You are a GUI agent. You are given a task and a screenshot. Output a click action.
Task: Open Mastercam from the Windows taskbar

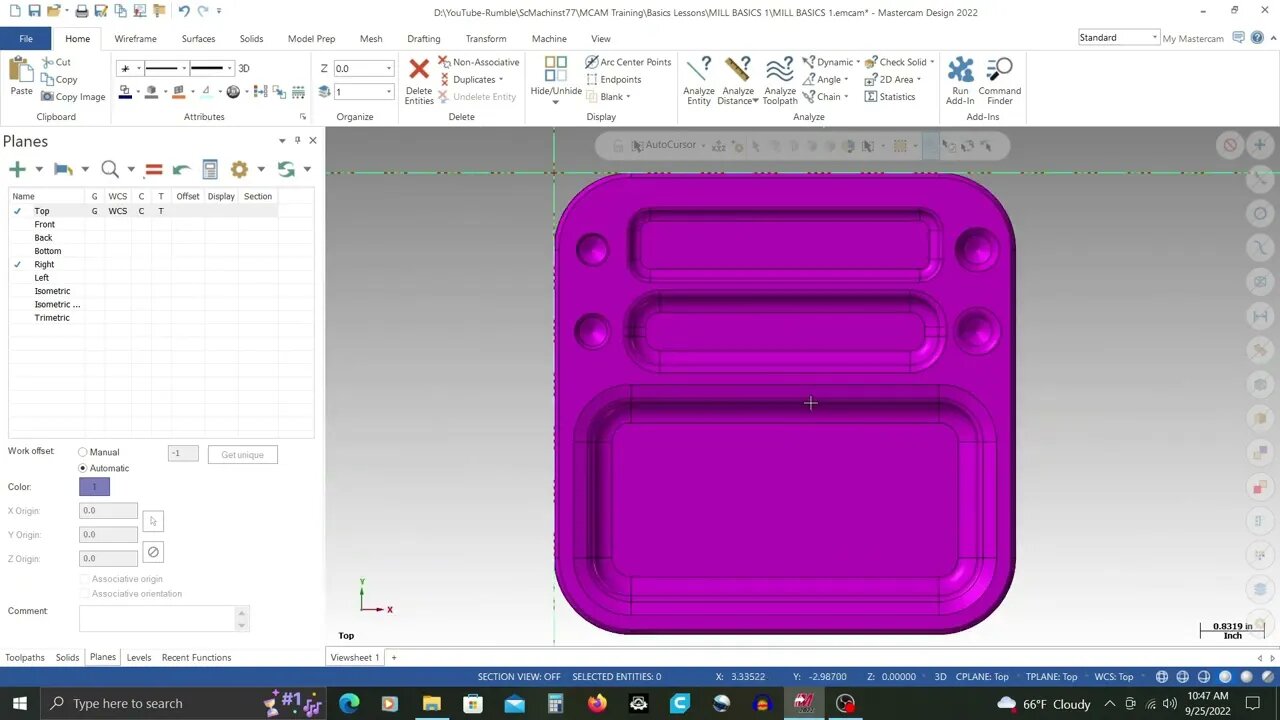(x=804, y=703)
